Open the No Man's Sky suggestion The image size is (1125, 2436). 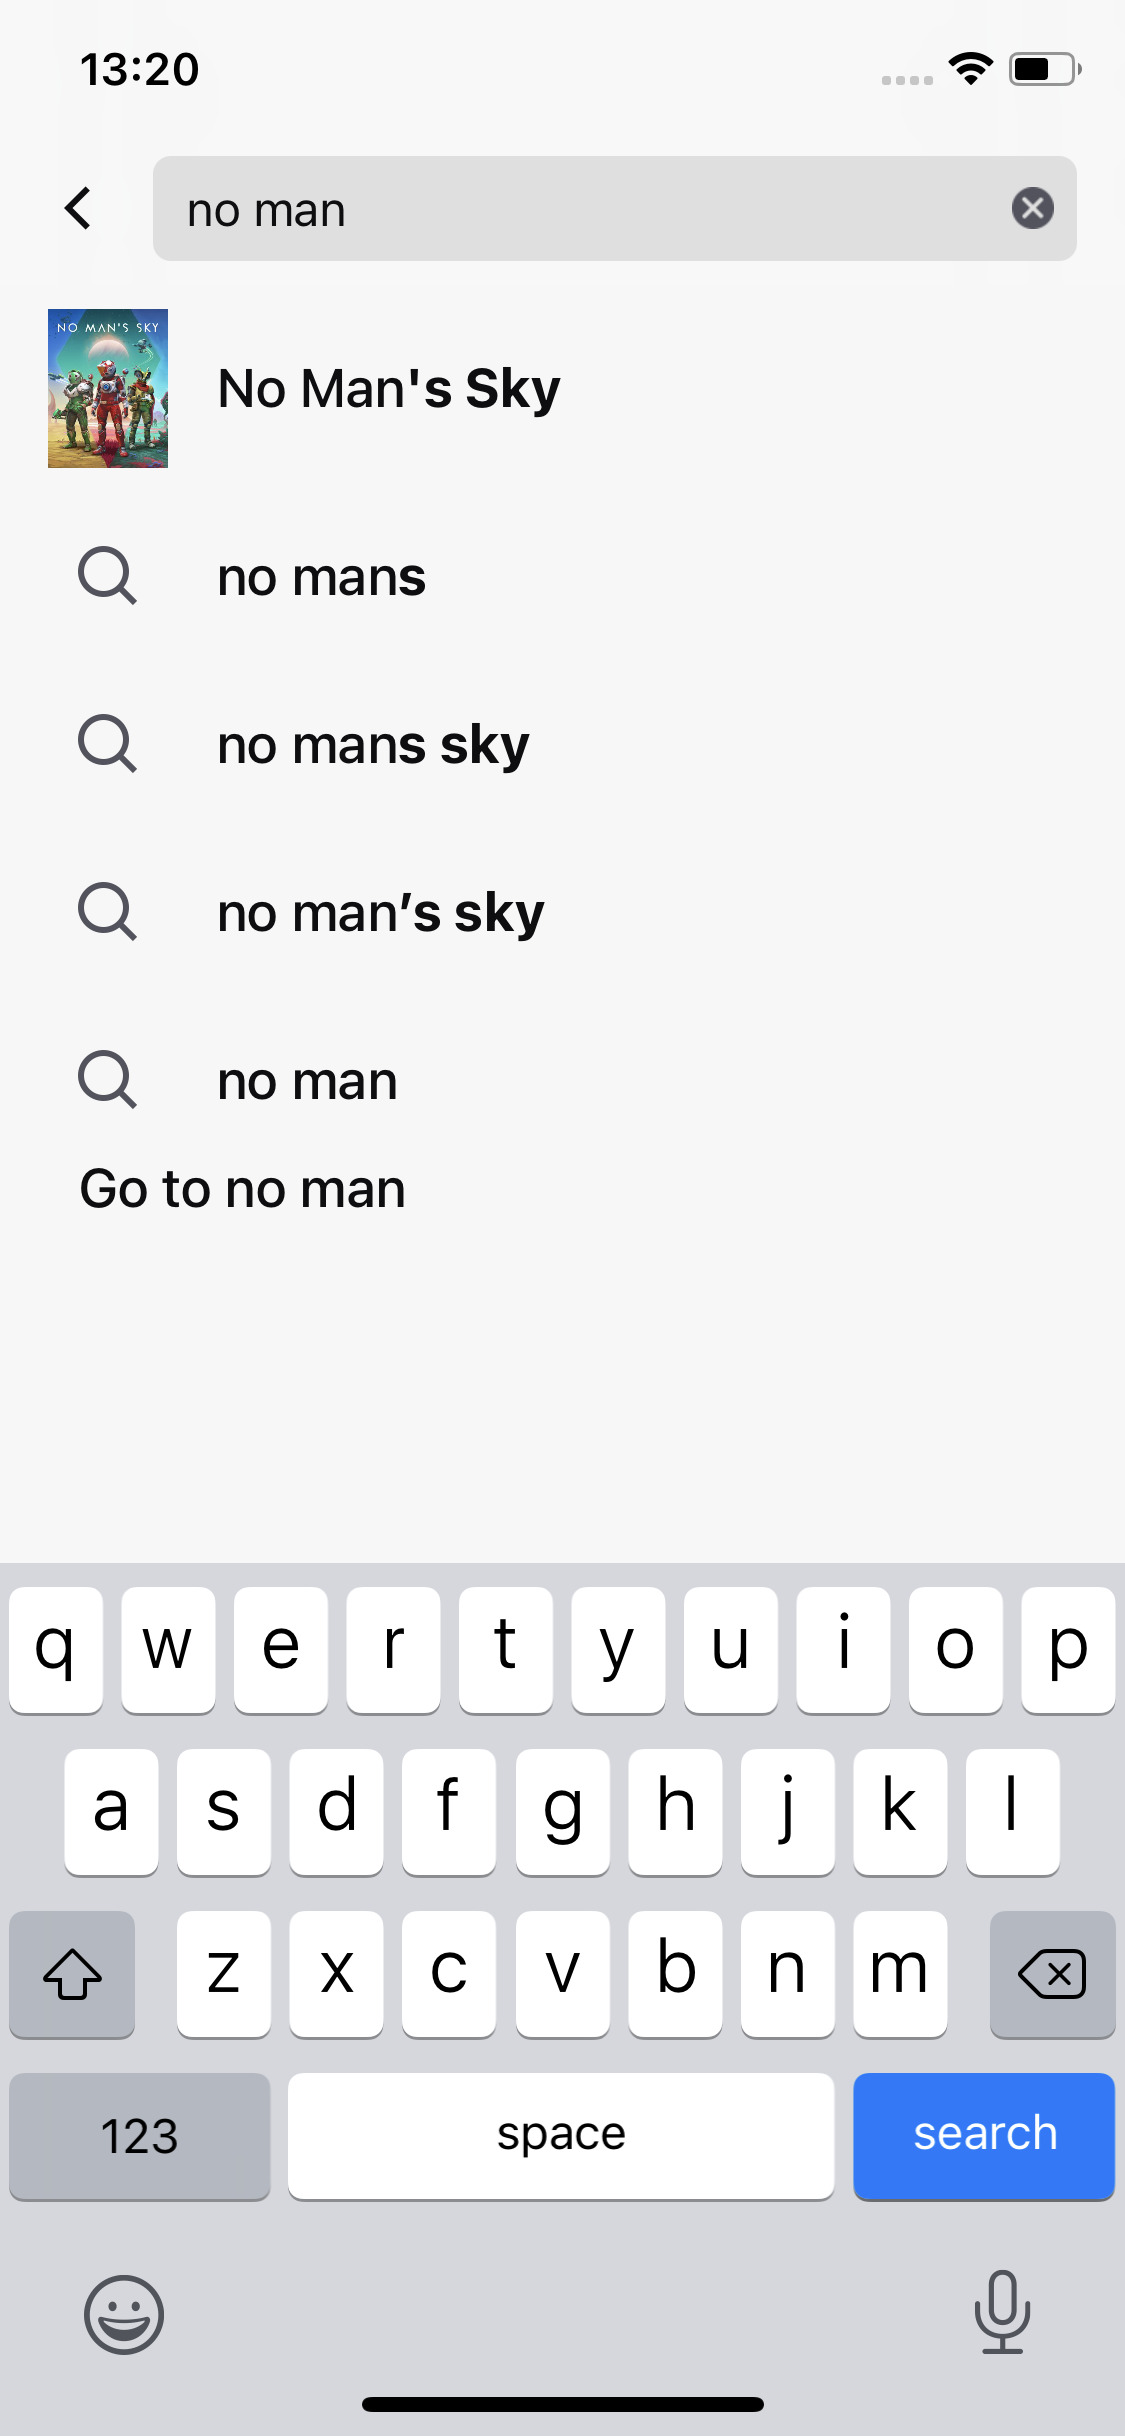point(388,388)
